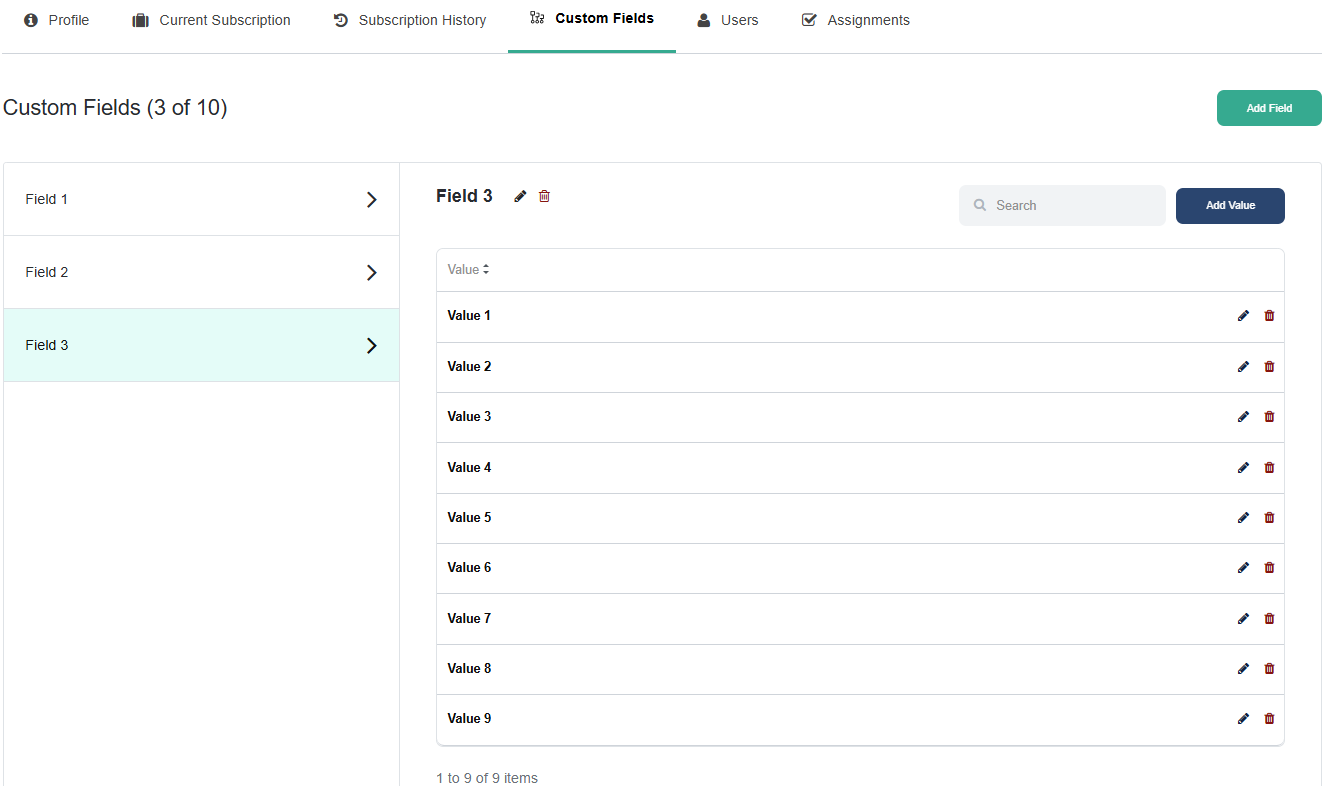
Task: Delete Value 3 with the trash icon
Action: click(1269, 417)
